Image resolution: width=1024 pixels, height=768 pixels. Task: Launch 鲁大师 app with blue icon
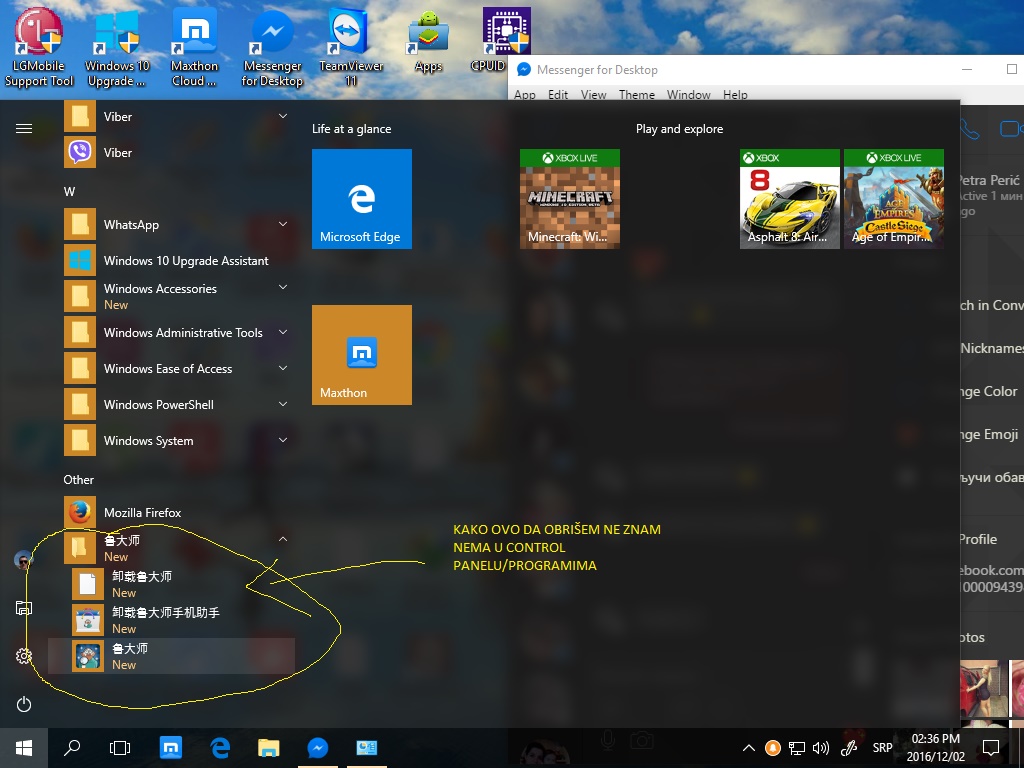click(171, 656)
